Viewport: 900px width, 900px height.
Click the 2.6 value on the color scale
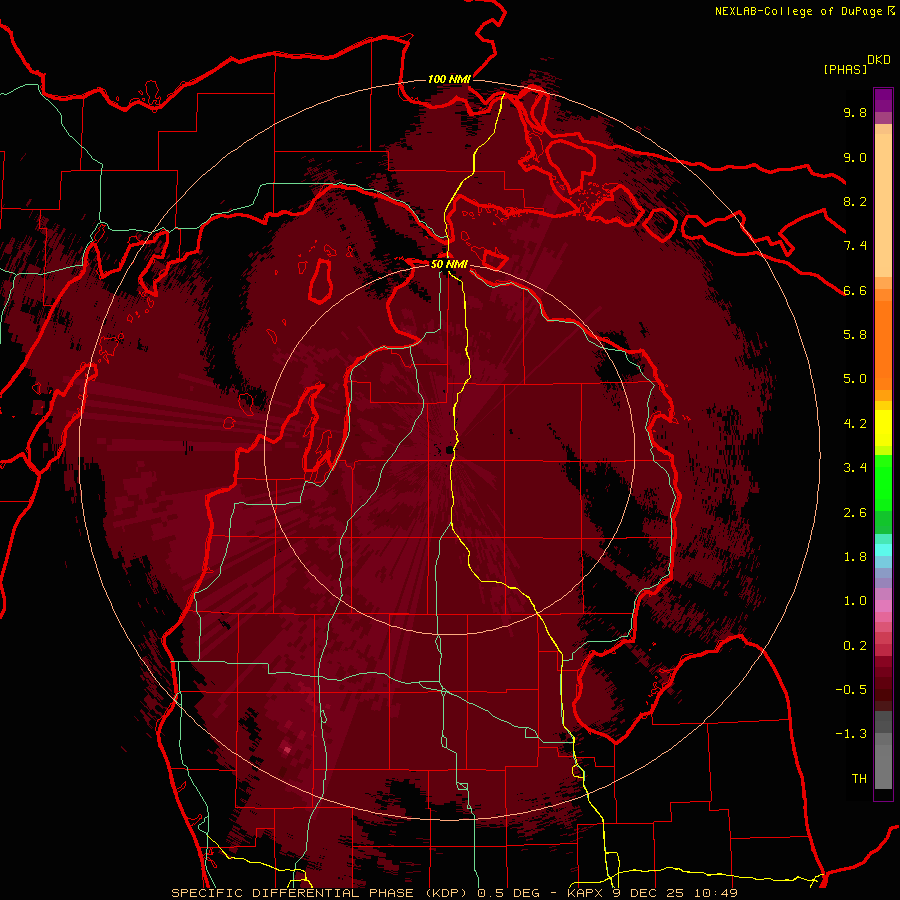click(855, 513)
